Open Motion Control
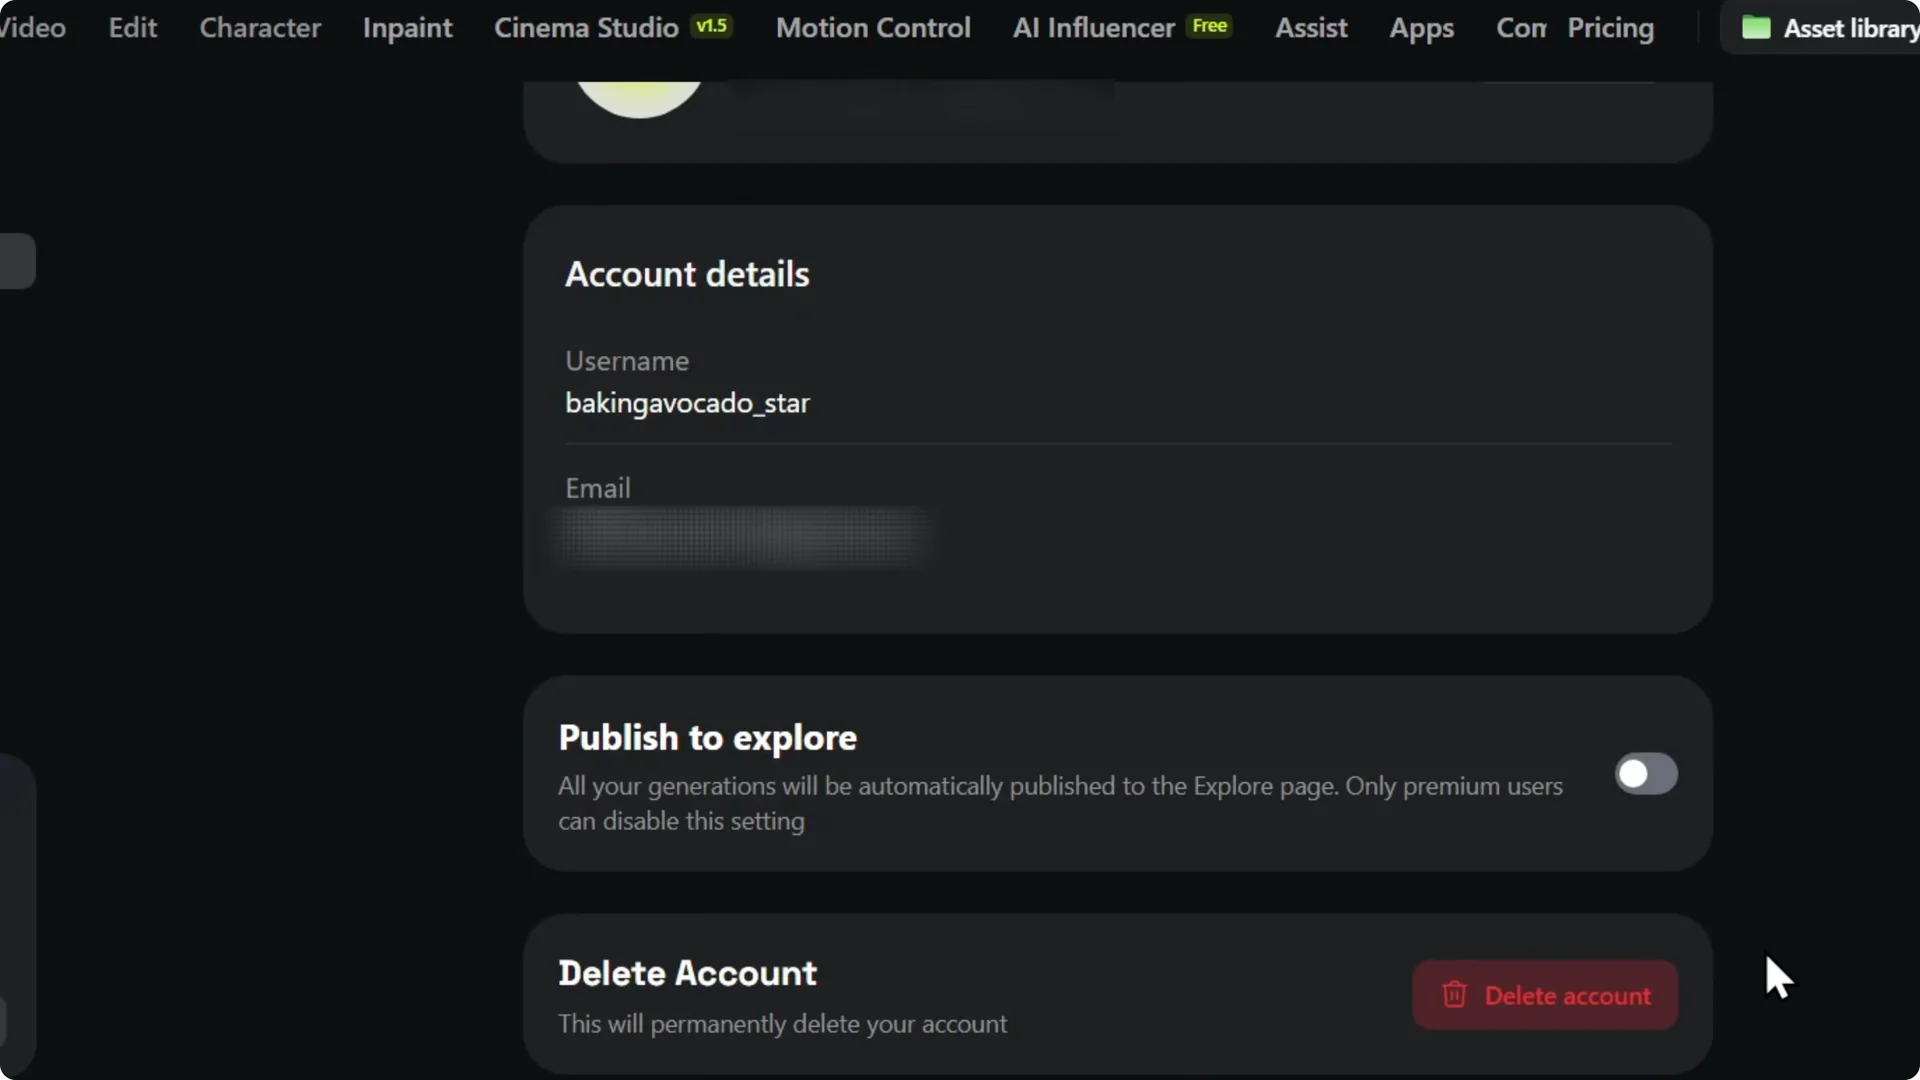Screen dimensions: 1920x1080 pyautogui.click(x=871, y=27)
